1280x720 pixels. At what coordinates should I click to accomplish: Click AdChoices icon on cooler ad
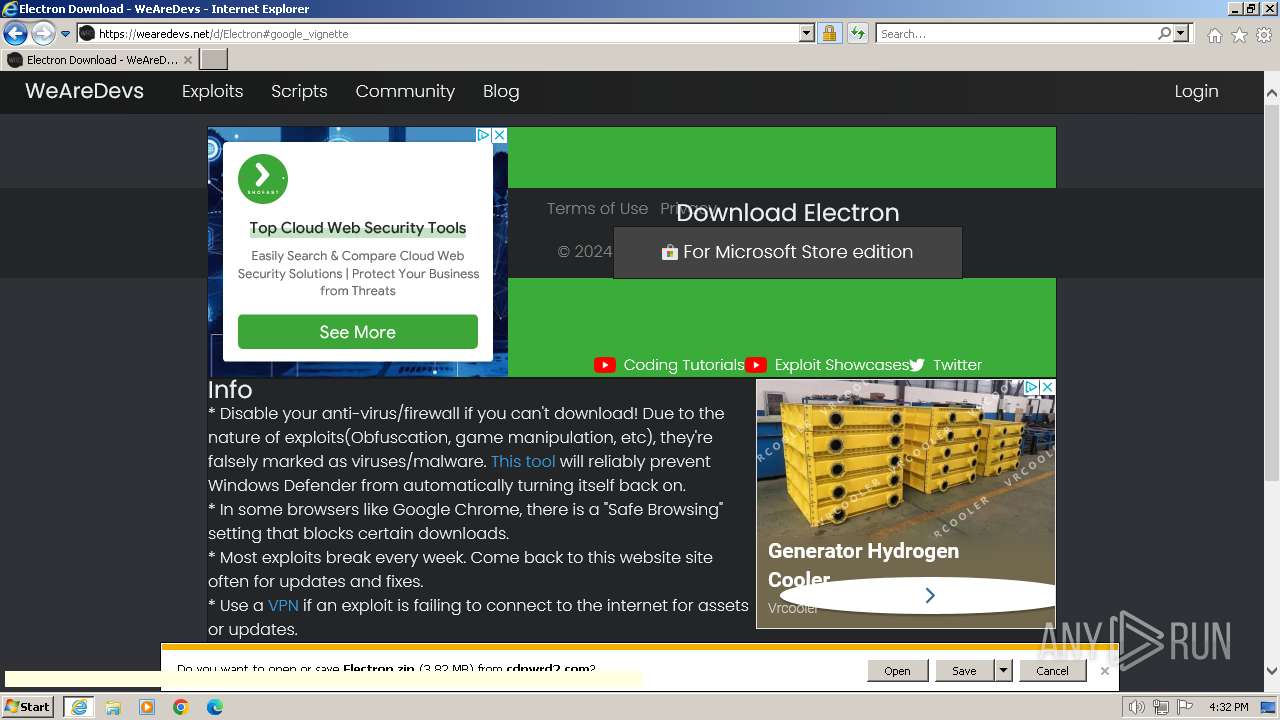coord(1031,387)
